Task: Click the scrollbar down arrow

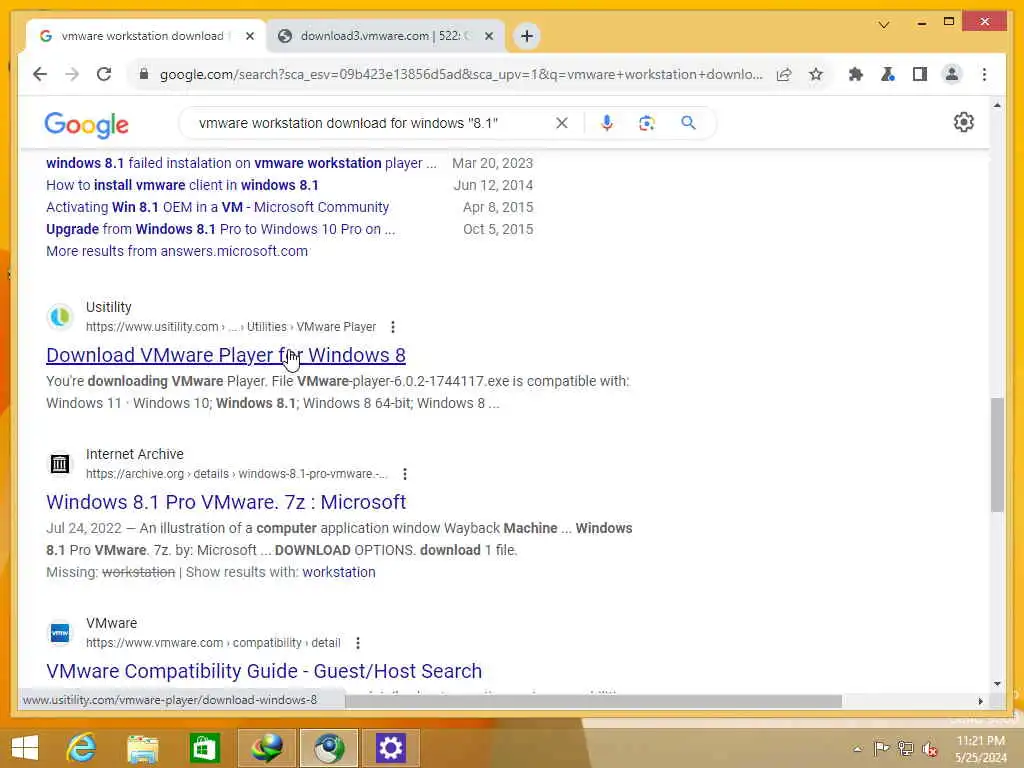Action: tap(997, 684)
